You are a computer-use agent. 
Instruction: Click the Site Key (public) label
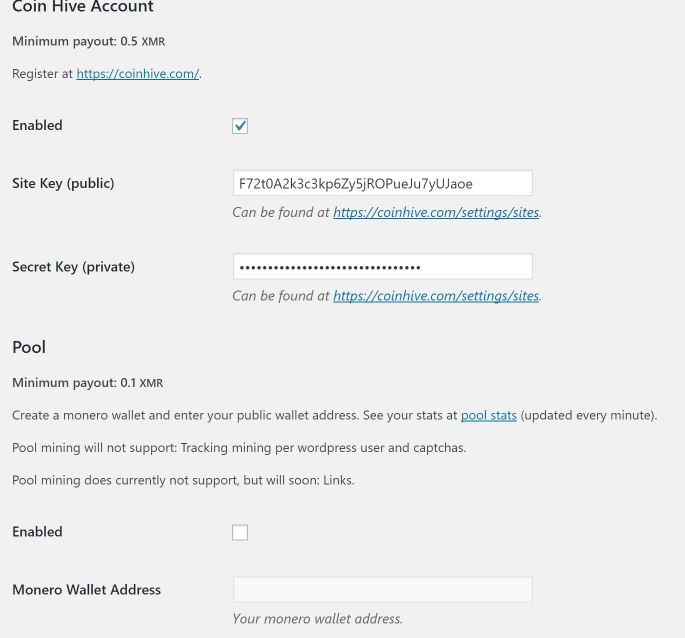pyautogui.click(x=63, y=183)
